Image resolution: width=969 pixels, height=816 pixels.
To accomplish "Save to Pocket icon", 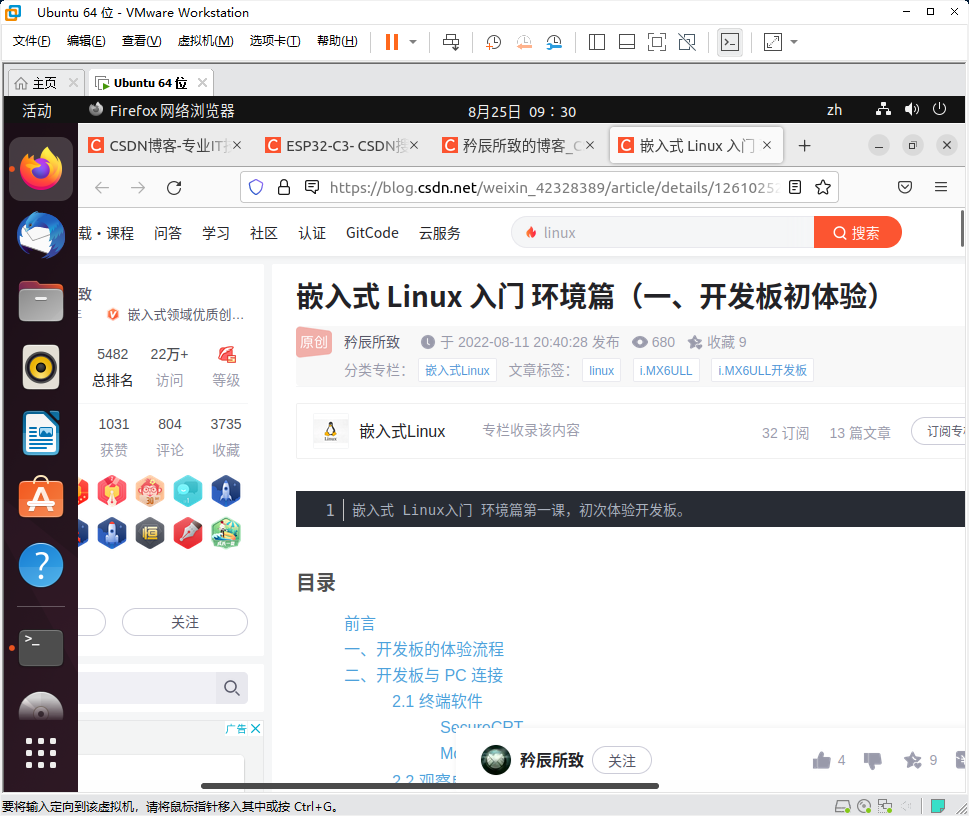I will click(905, 187).
